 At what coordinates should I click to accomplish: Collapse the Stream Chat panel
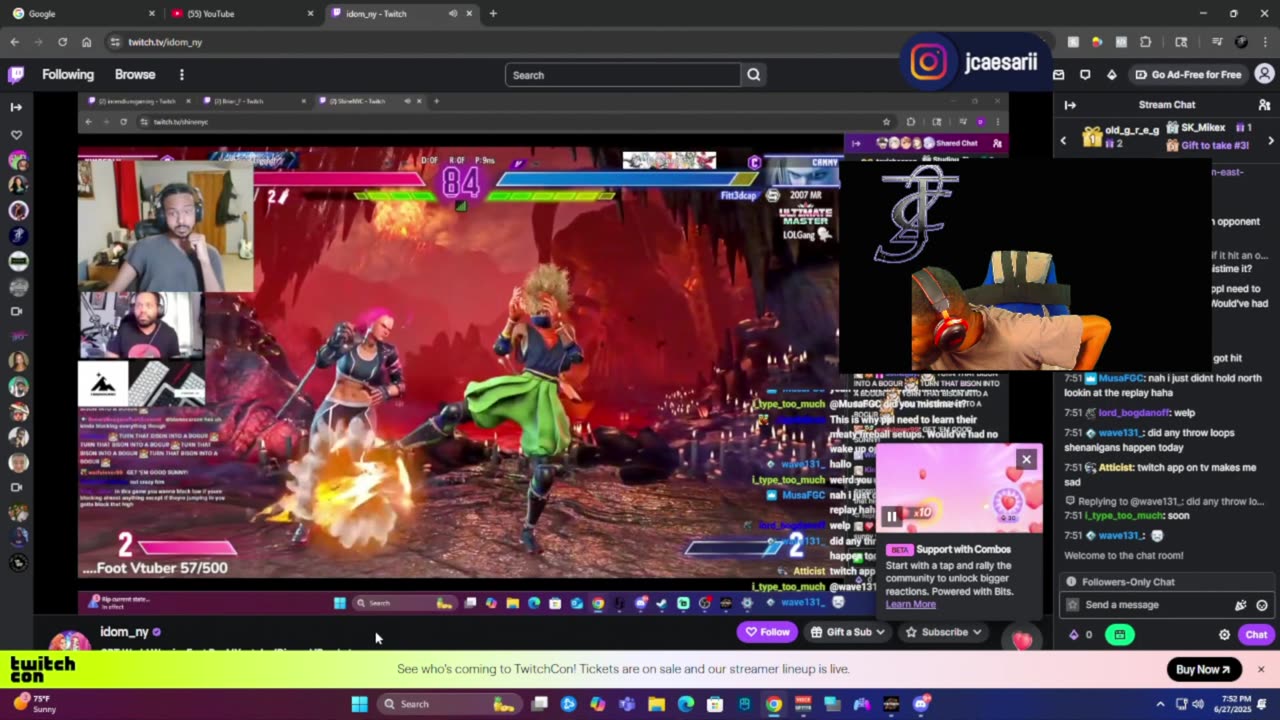click(1070, 105)
